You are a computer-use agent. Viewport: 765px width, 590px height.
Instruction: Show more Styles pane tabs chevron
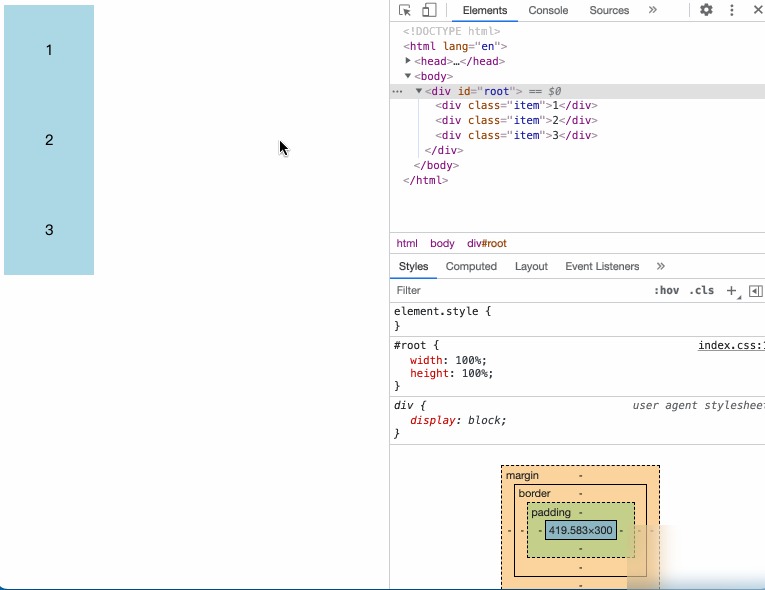click(x=661, y=266)
